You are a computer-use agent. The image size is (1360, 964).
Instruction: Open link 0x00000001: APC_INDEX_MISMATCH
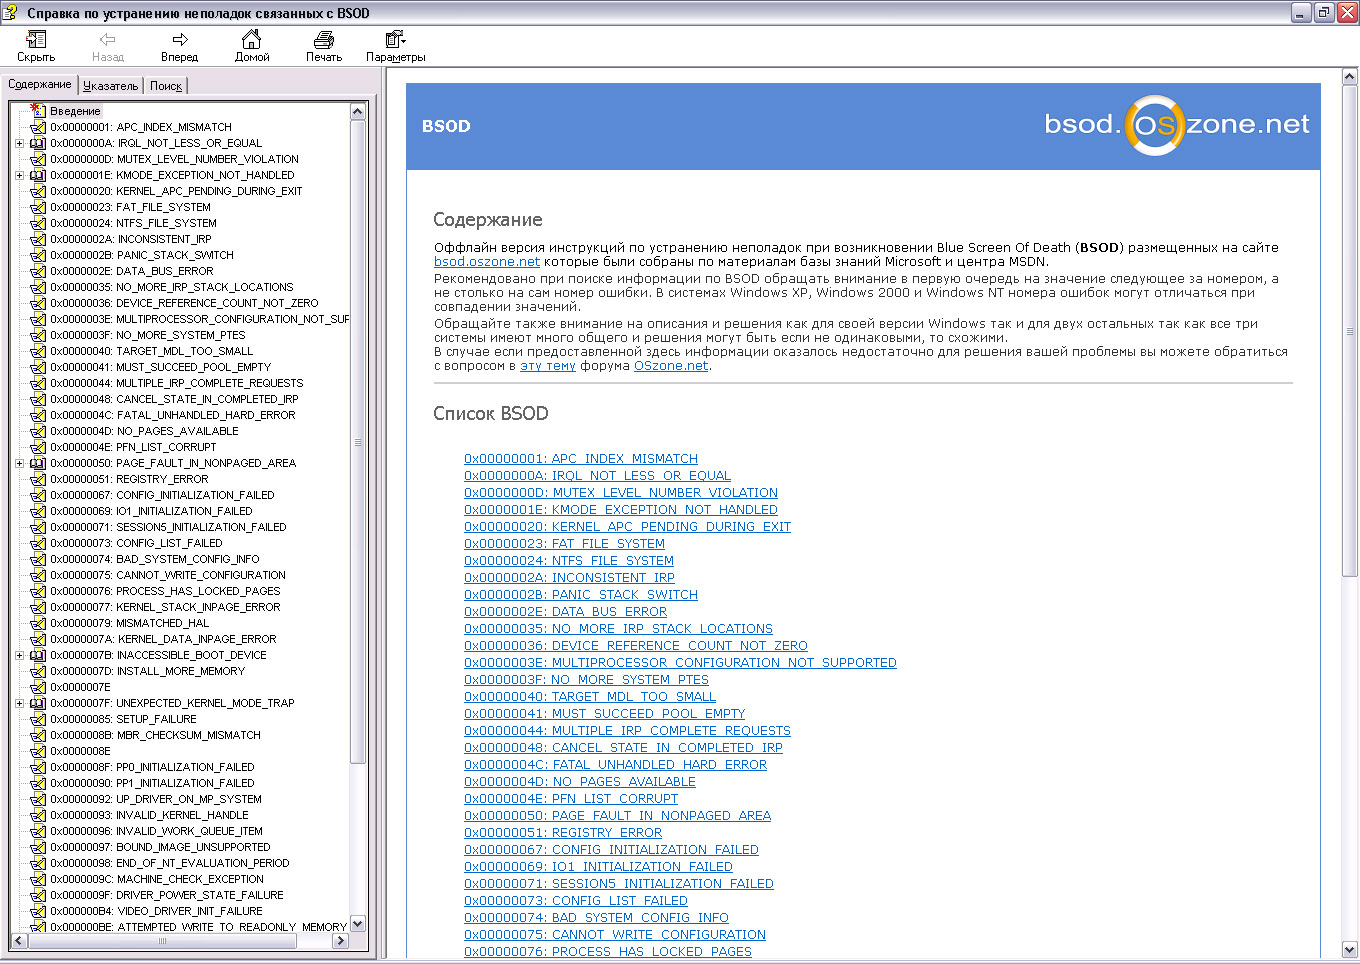tap(581, 459)
